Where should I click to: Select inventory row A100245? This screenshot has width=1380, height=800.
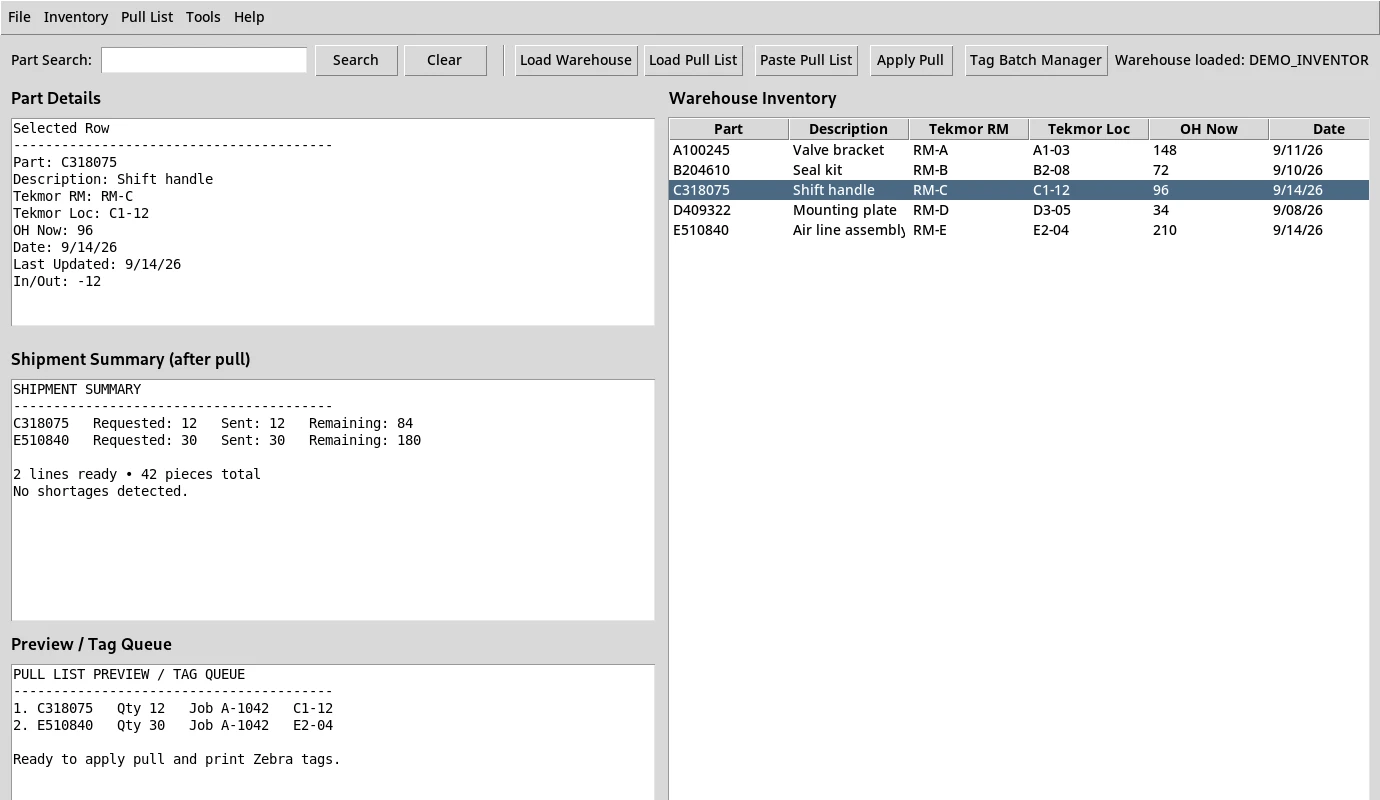click(x=1019, y=150)
